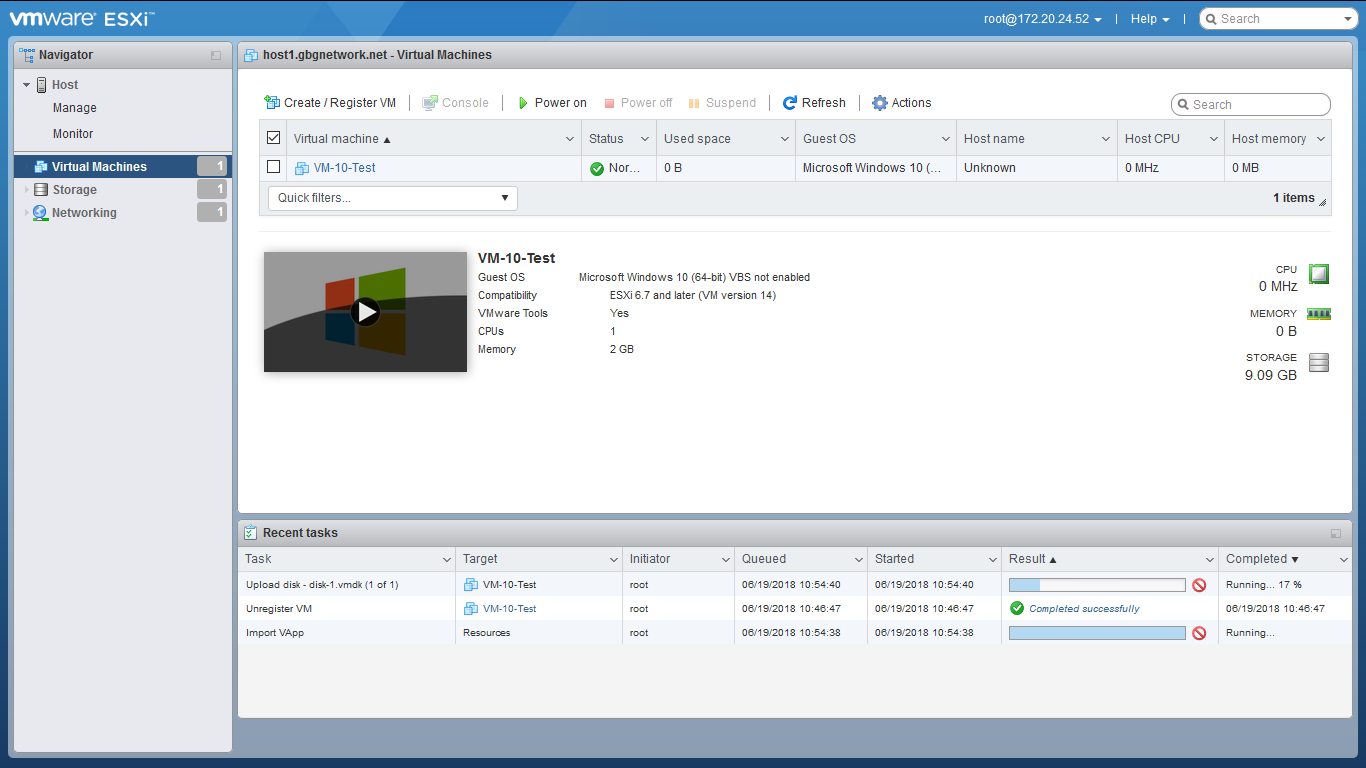Toggle the select-all virtual machines checkbox
This screenshot has height=768, width=1366.
pos(273,139)
